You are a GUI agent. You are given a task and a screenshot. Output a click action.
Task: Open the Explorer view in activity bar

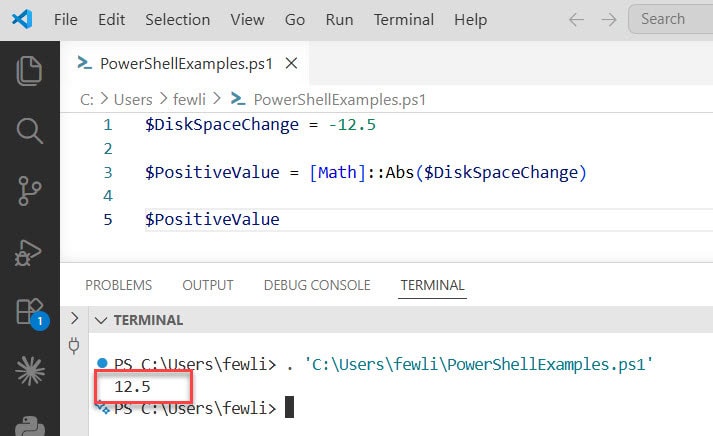(30, 70)
